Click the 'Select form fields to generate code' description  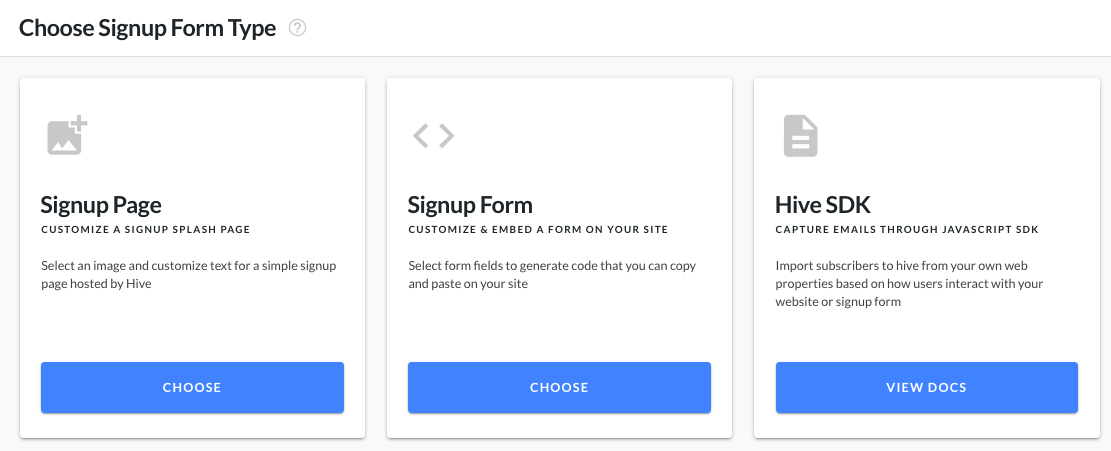[x=552, y=275]
